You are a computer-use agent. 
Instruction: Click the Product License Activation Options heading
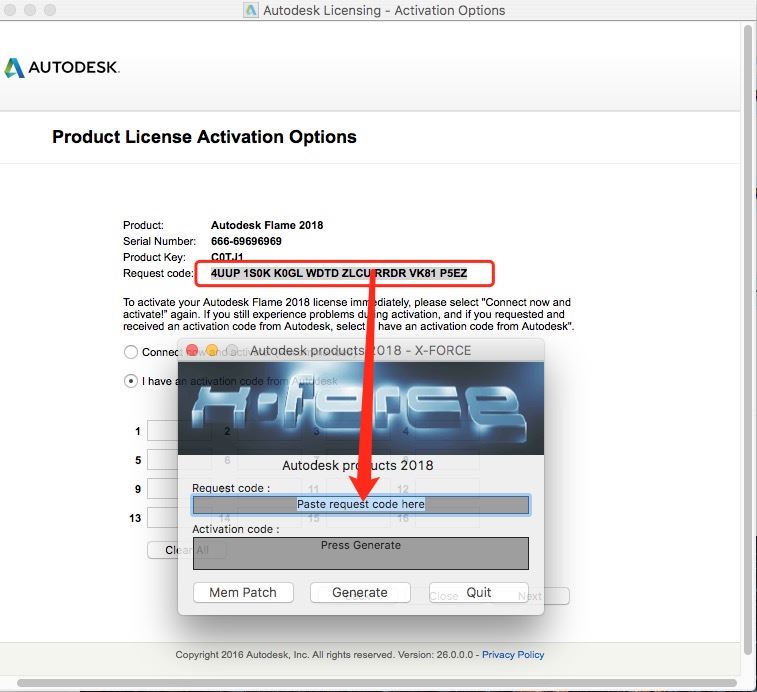(204, 137)
